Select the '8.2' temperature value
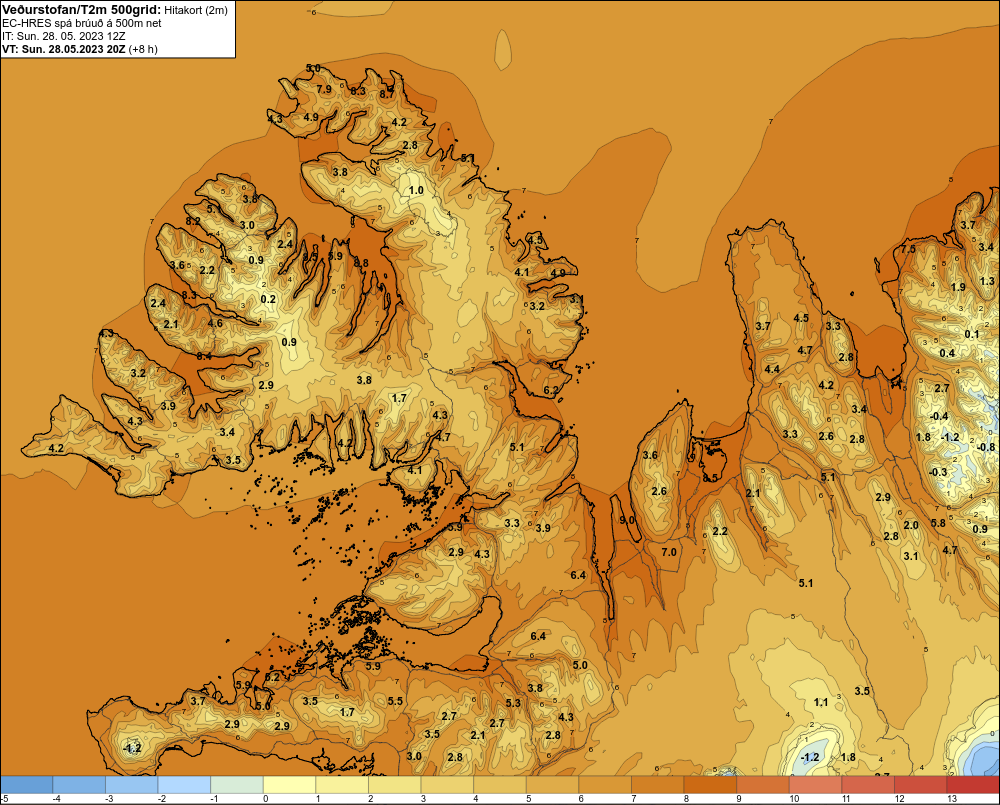Screen dimensions: 1000x805 coord(193,221)
